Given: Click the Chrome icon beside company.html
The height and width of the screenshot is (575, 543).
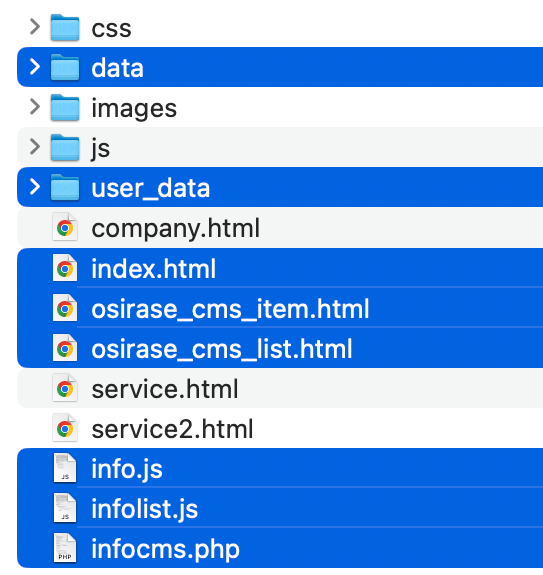Looking at the screenshot, I should coord(65,228).
